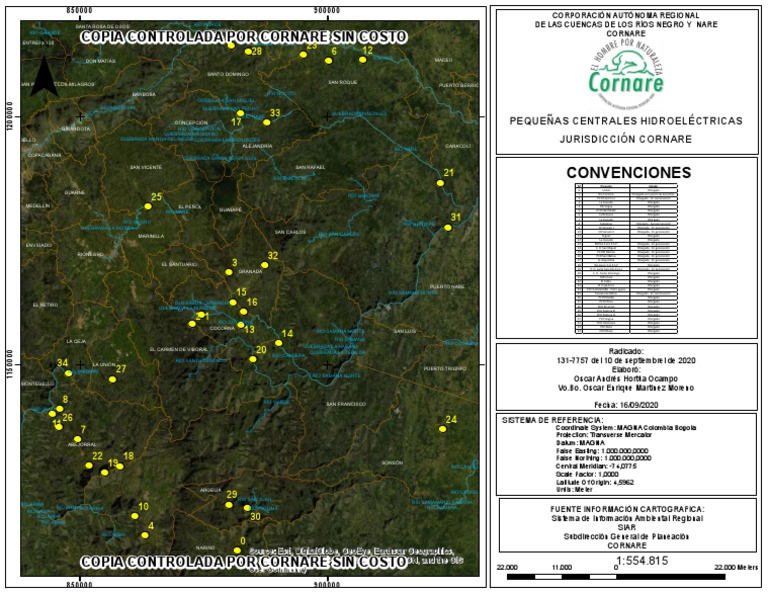Screen dimensions: 768x594
Task: Select yellow marker 7 above Abejorral
Action: [77, 439]
